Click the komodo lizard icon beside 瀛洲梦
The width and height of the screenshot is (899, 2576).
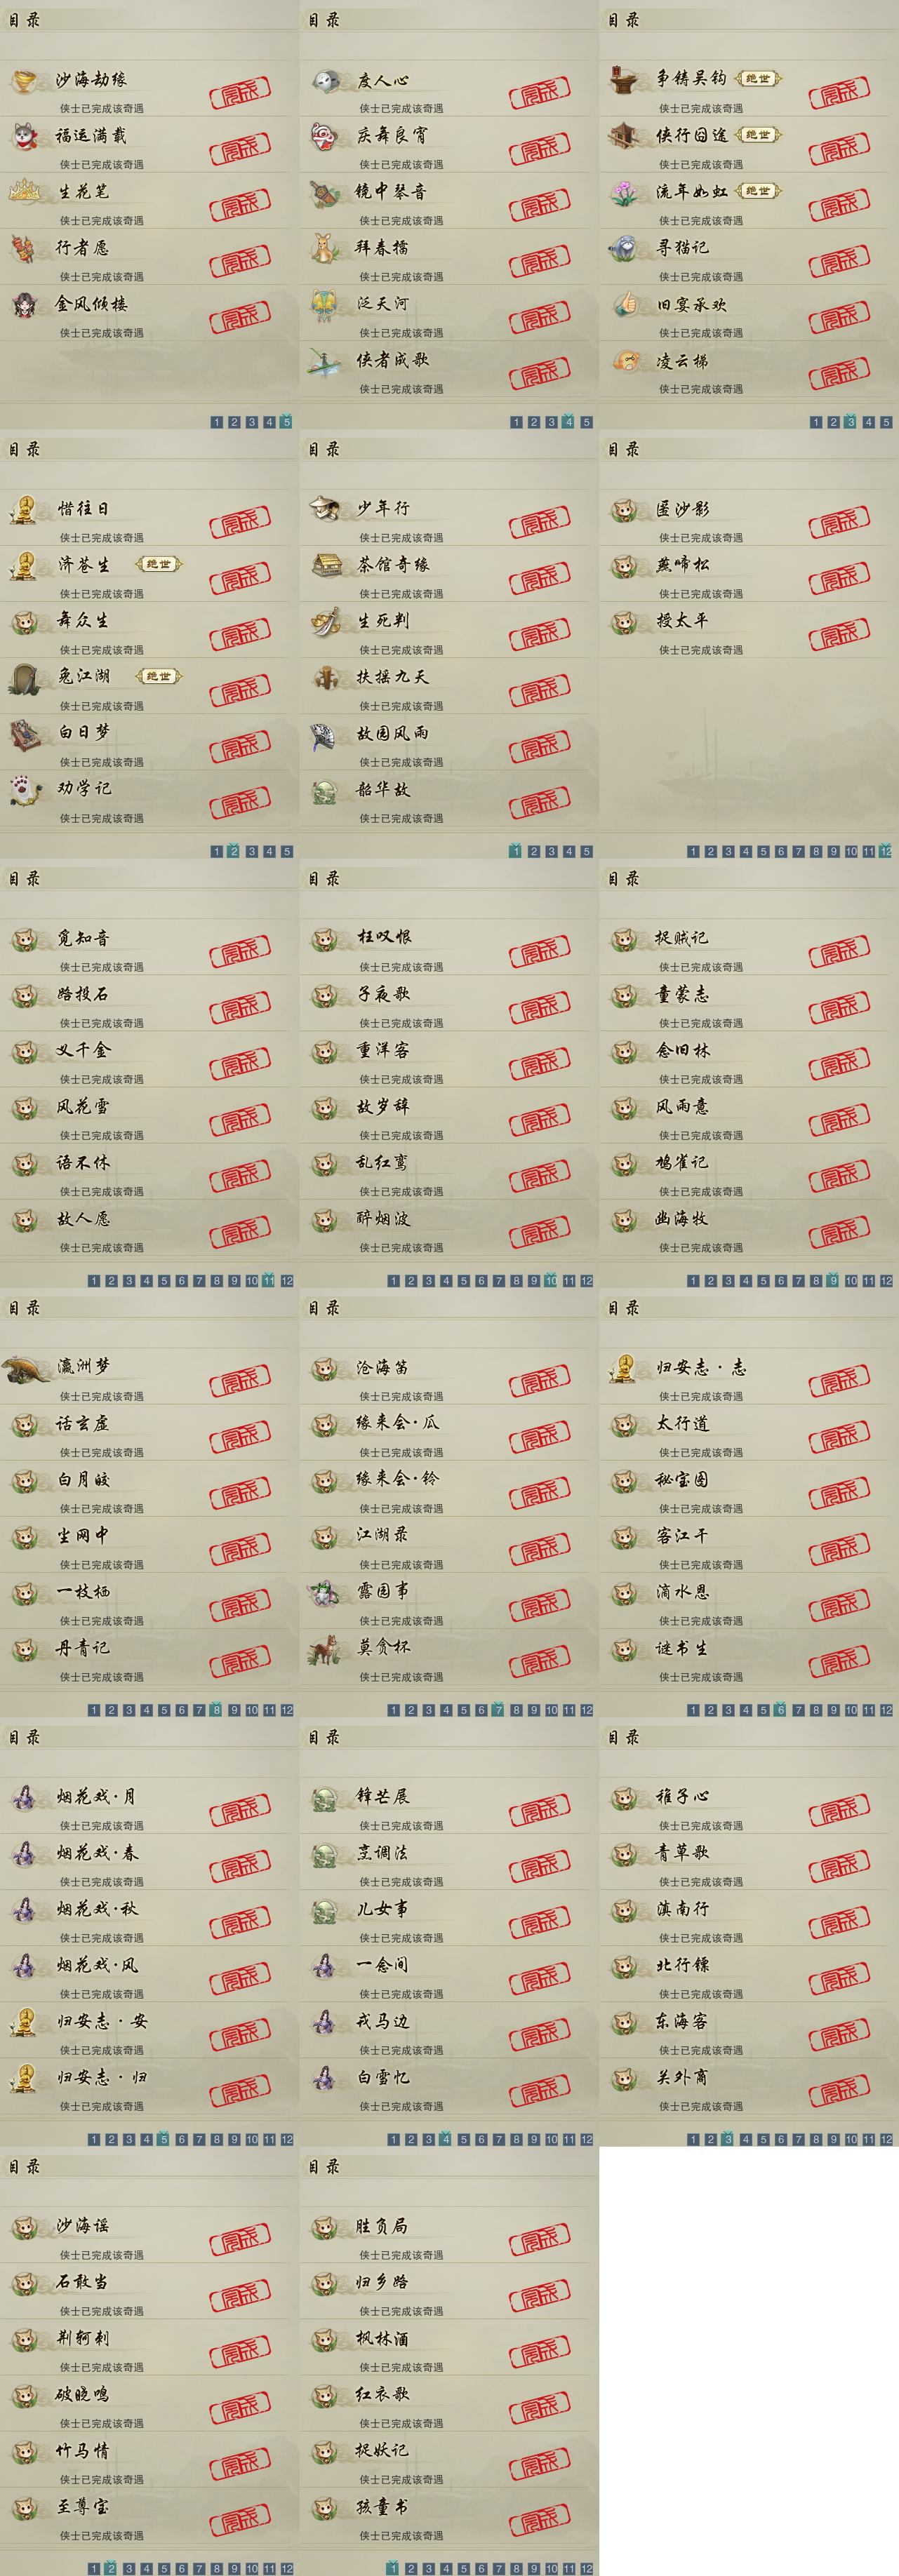pyautogui.click(x=26, y=1368)
